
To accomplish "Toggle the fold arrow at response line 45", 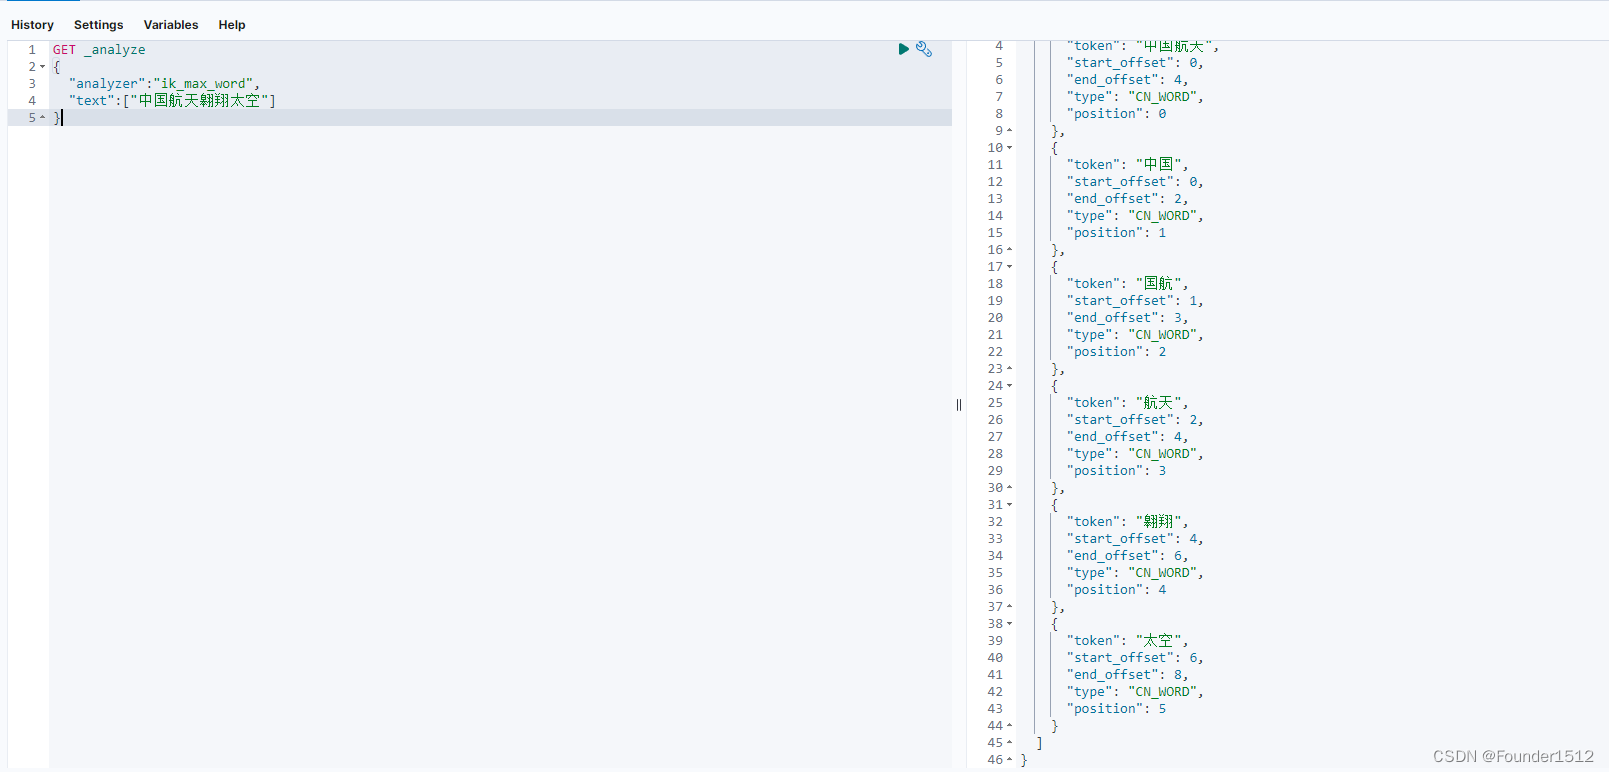I will coord(1009,743).
